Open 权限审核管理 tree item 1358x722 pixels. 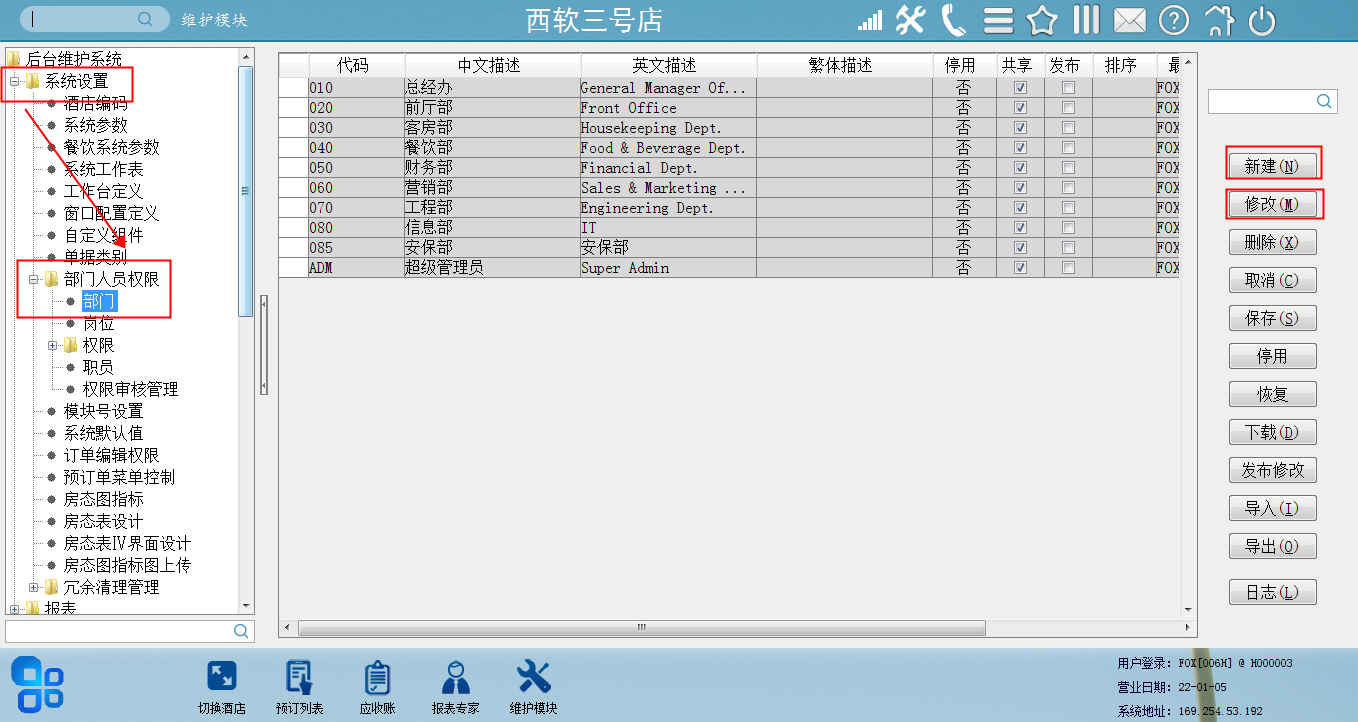(130, 389)
